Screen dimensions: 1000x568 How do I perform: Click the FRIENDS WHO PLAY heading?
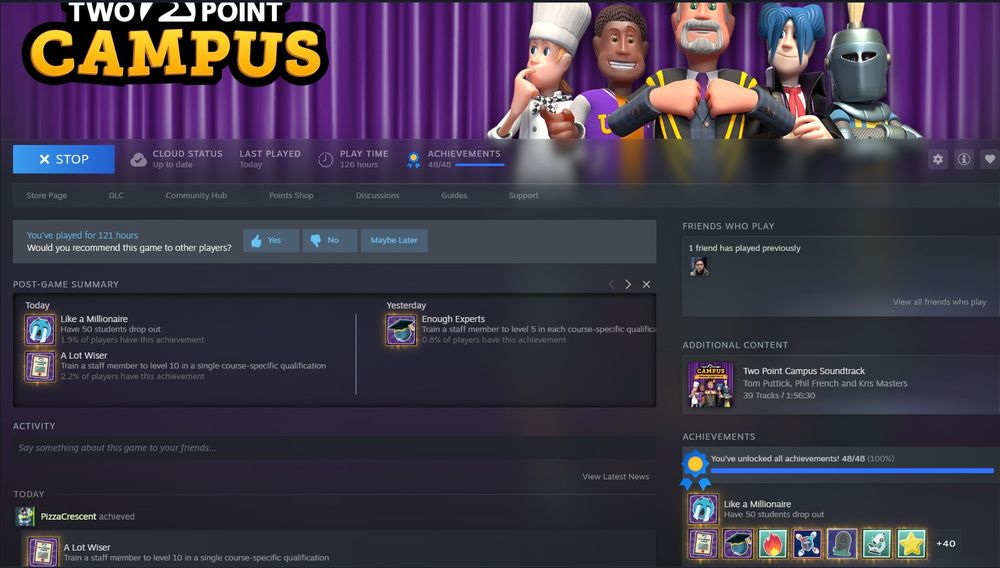[x=728, y=226]
